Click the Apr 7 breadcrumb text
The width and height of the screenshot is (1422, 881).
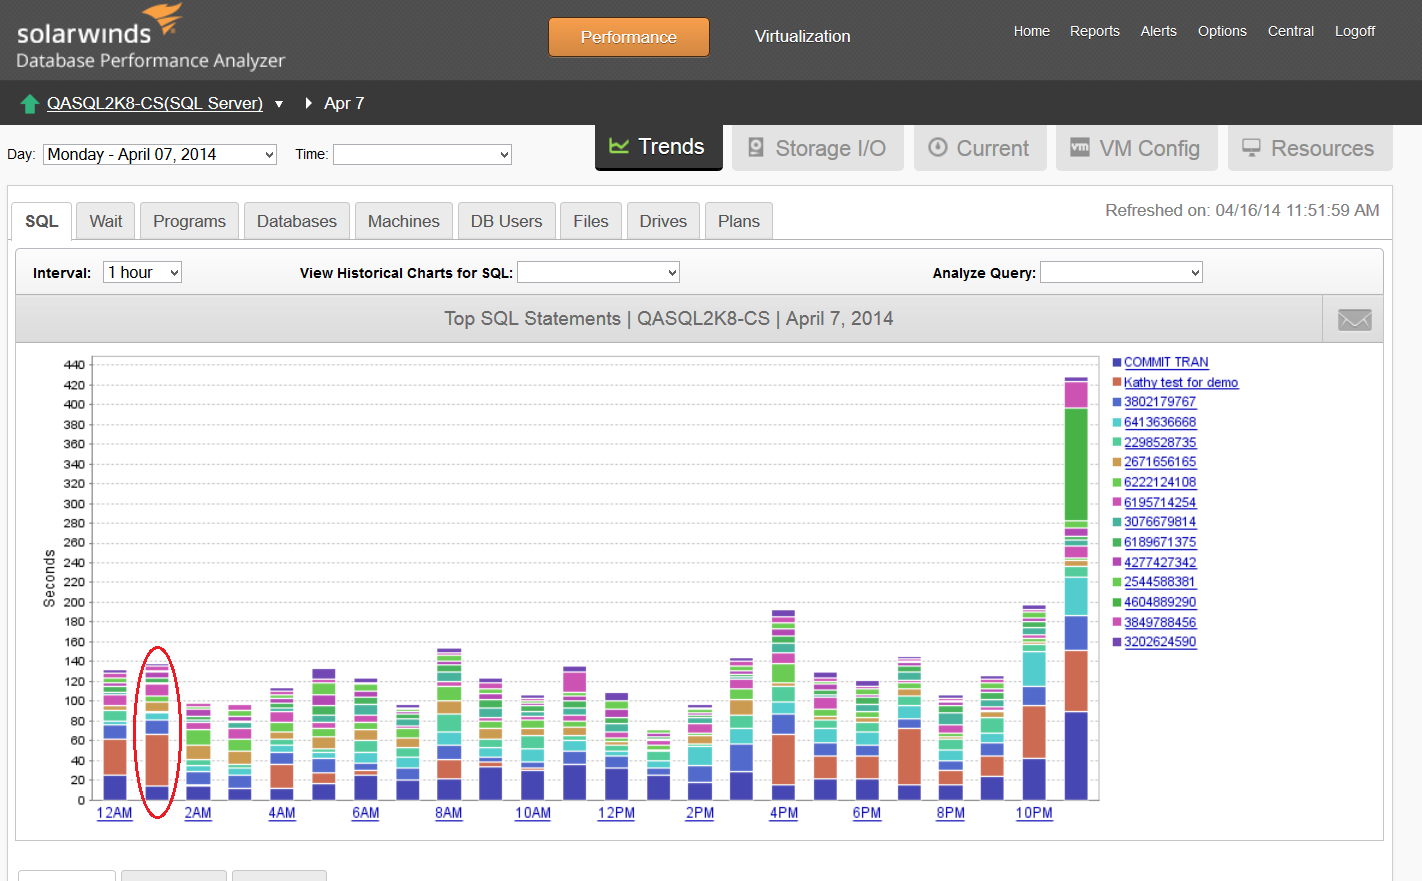click(344, 103)
